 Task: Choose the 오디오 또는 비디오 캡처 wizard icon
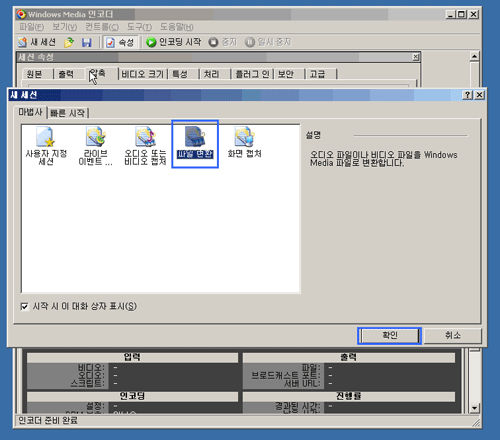[145, 146]
